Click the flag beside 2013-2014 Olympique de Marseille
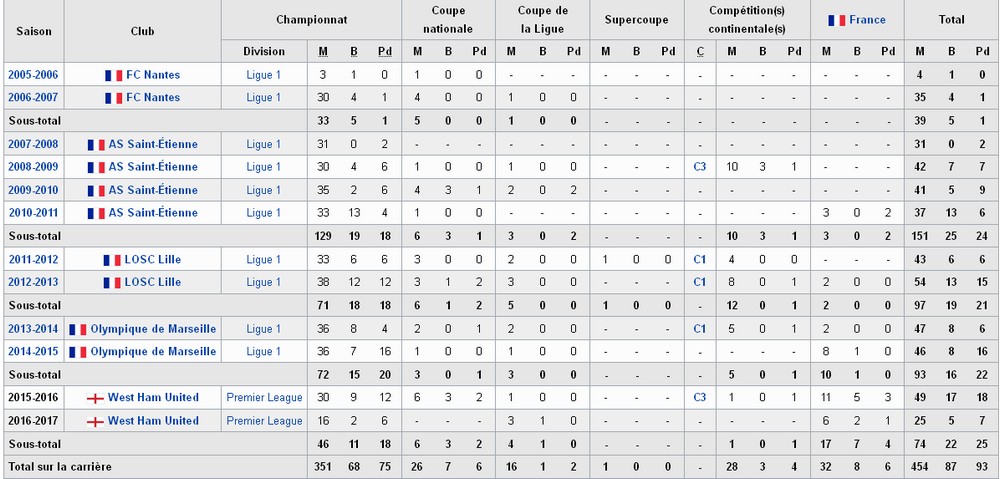Screen dimensions: 1000x479 point(78,330)
